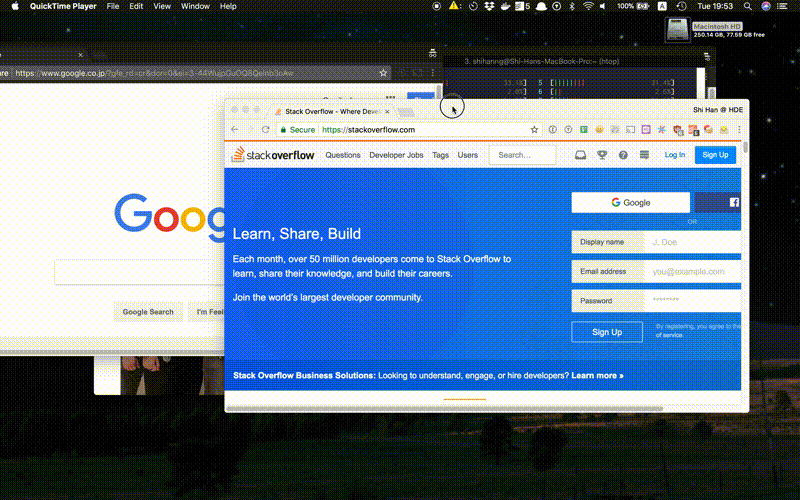
Task: Click the volume icon in menu bar
Action: tap(603, 6)
